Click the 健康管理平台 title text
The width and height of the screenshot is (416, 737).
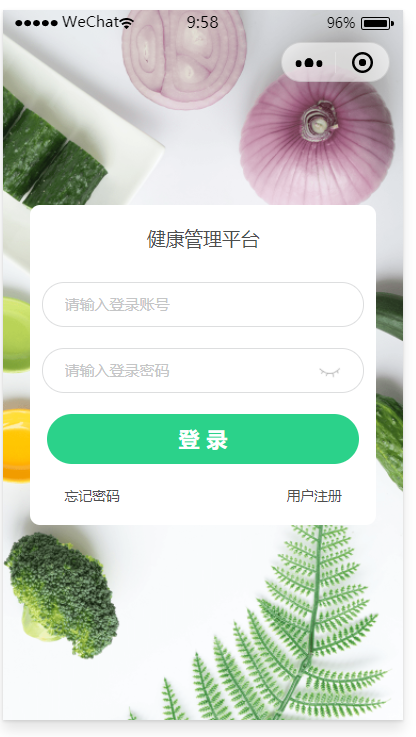pos(203,239)
